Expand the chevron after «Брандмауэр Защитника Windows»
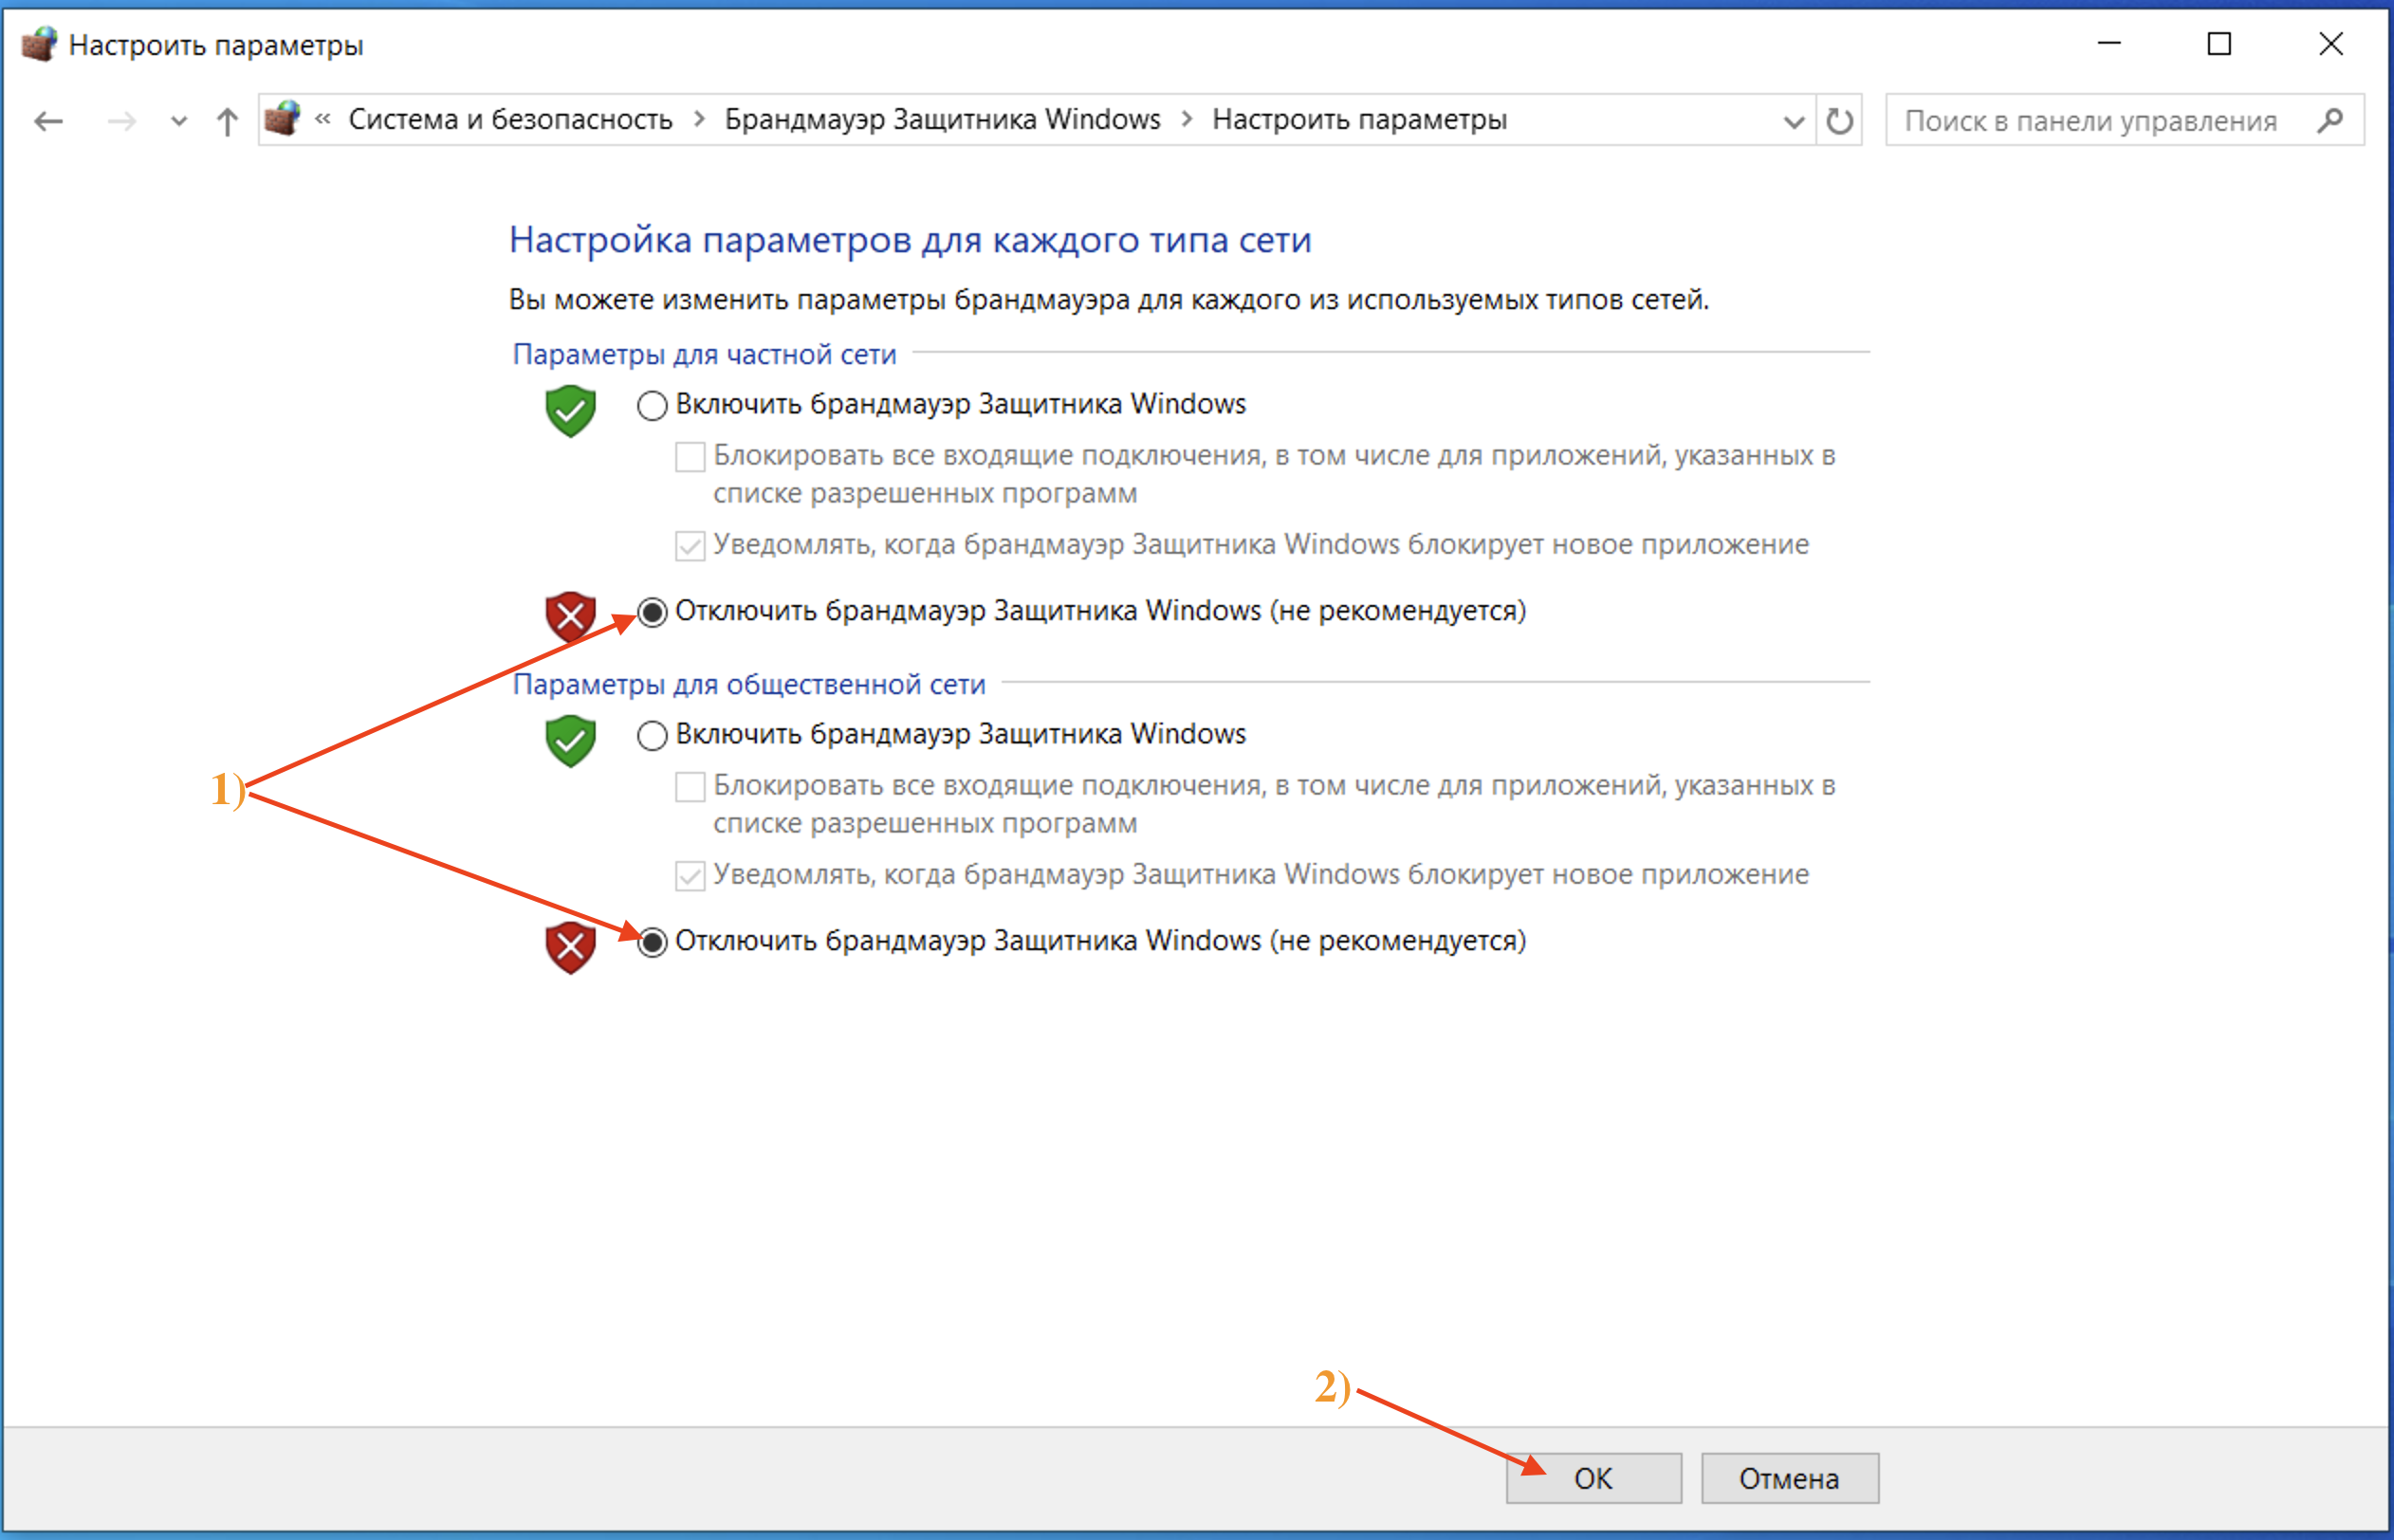The height and width of the screenshot is (1540, 2394). (1187, 119)
